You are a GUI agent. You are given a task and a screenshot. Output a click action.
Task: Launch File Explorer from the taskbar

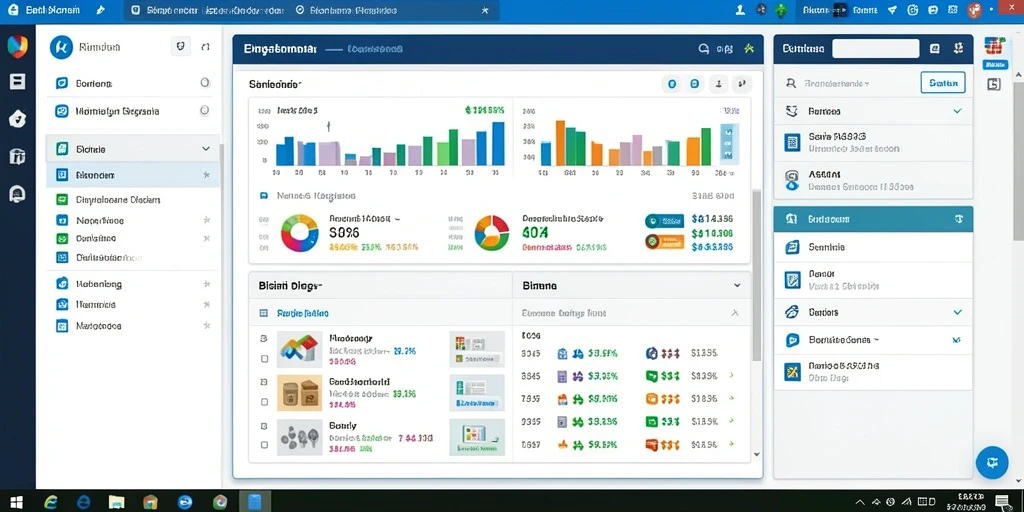[116, 502]
